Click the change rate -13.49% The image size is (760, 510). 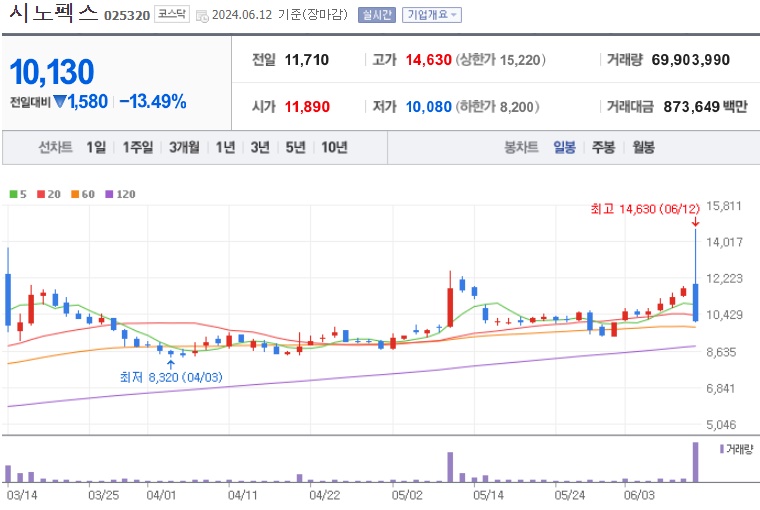click(153, 101)
